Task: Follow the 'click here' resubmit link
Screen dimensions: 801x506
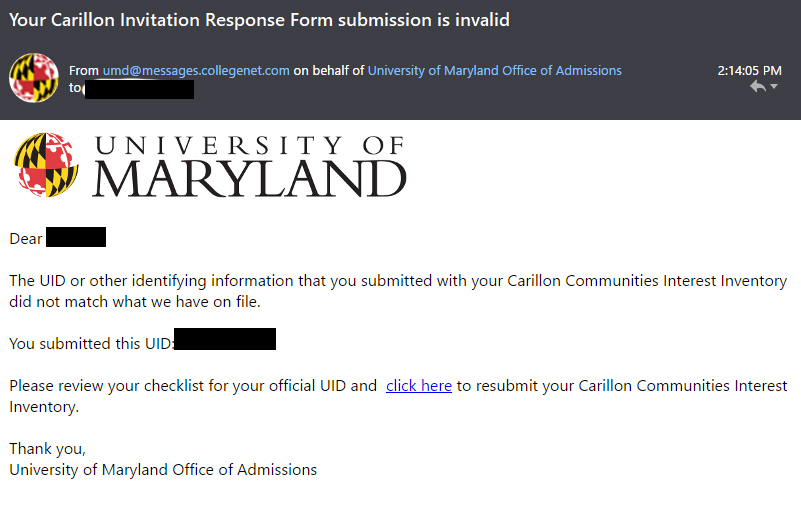Action: 419,385
